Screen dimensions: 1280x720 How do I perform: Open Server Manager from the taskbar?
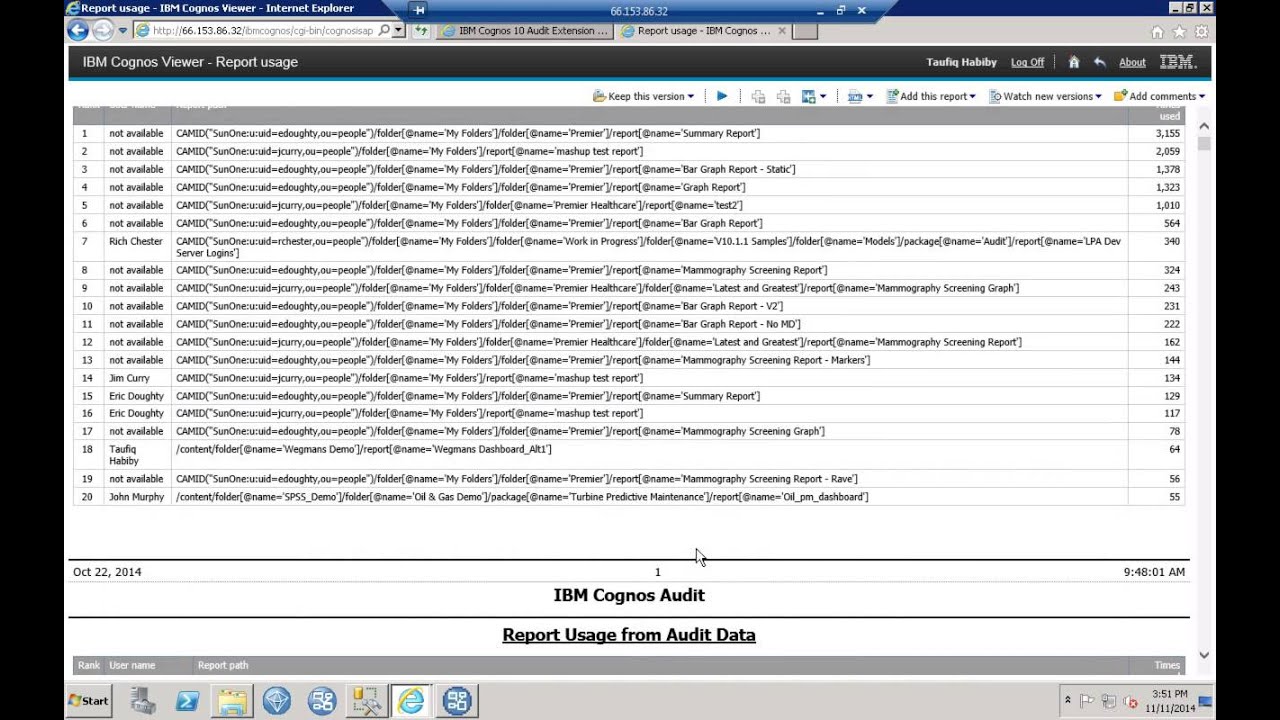[143, 700]
